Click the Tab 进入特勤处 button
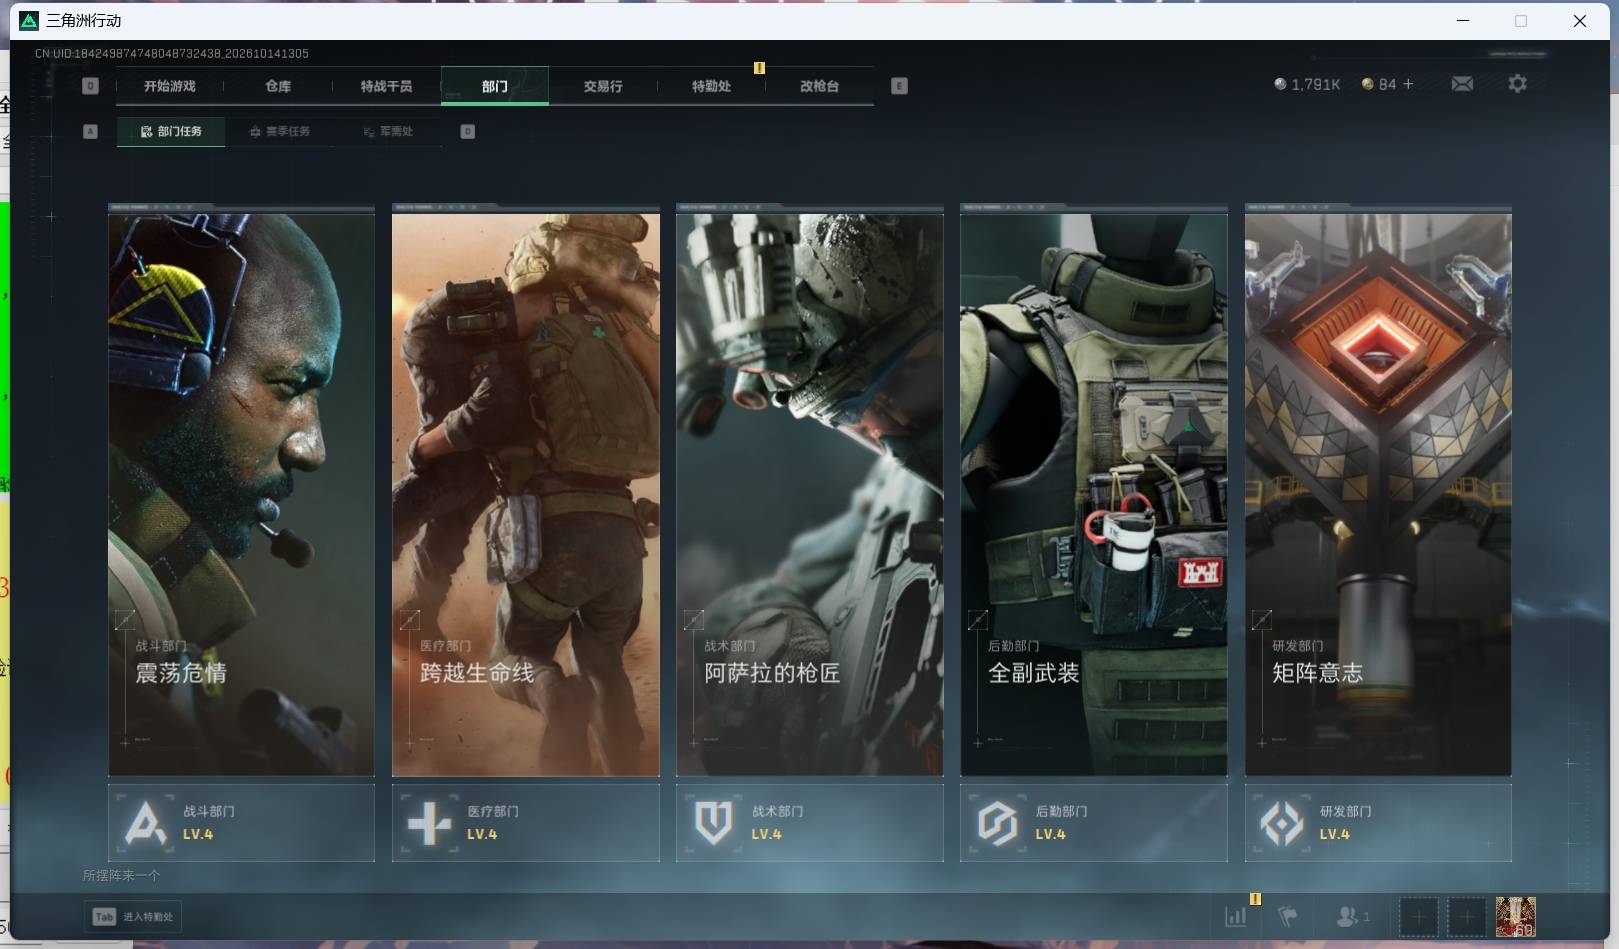This screenshot has height=949, width=1619. pyautogui.click(x=133, y=916)
